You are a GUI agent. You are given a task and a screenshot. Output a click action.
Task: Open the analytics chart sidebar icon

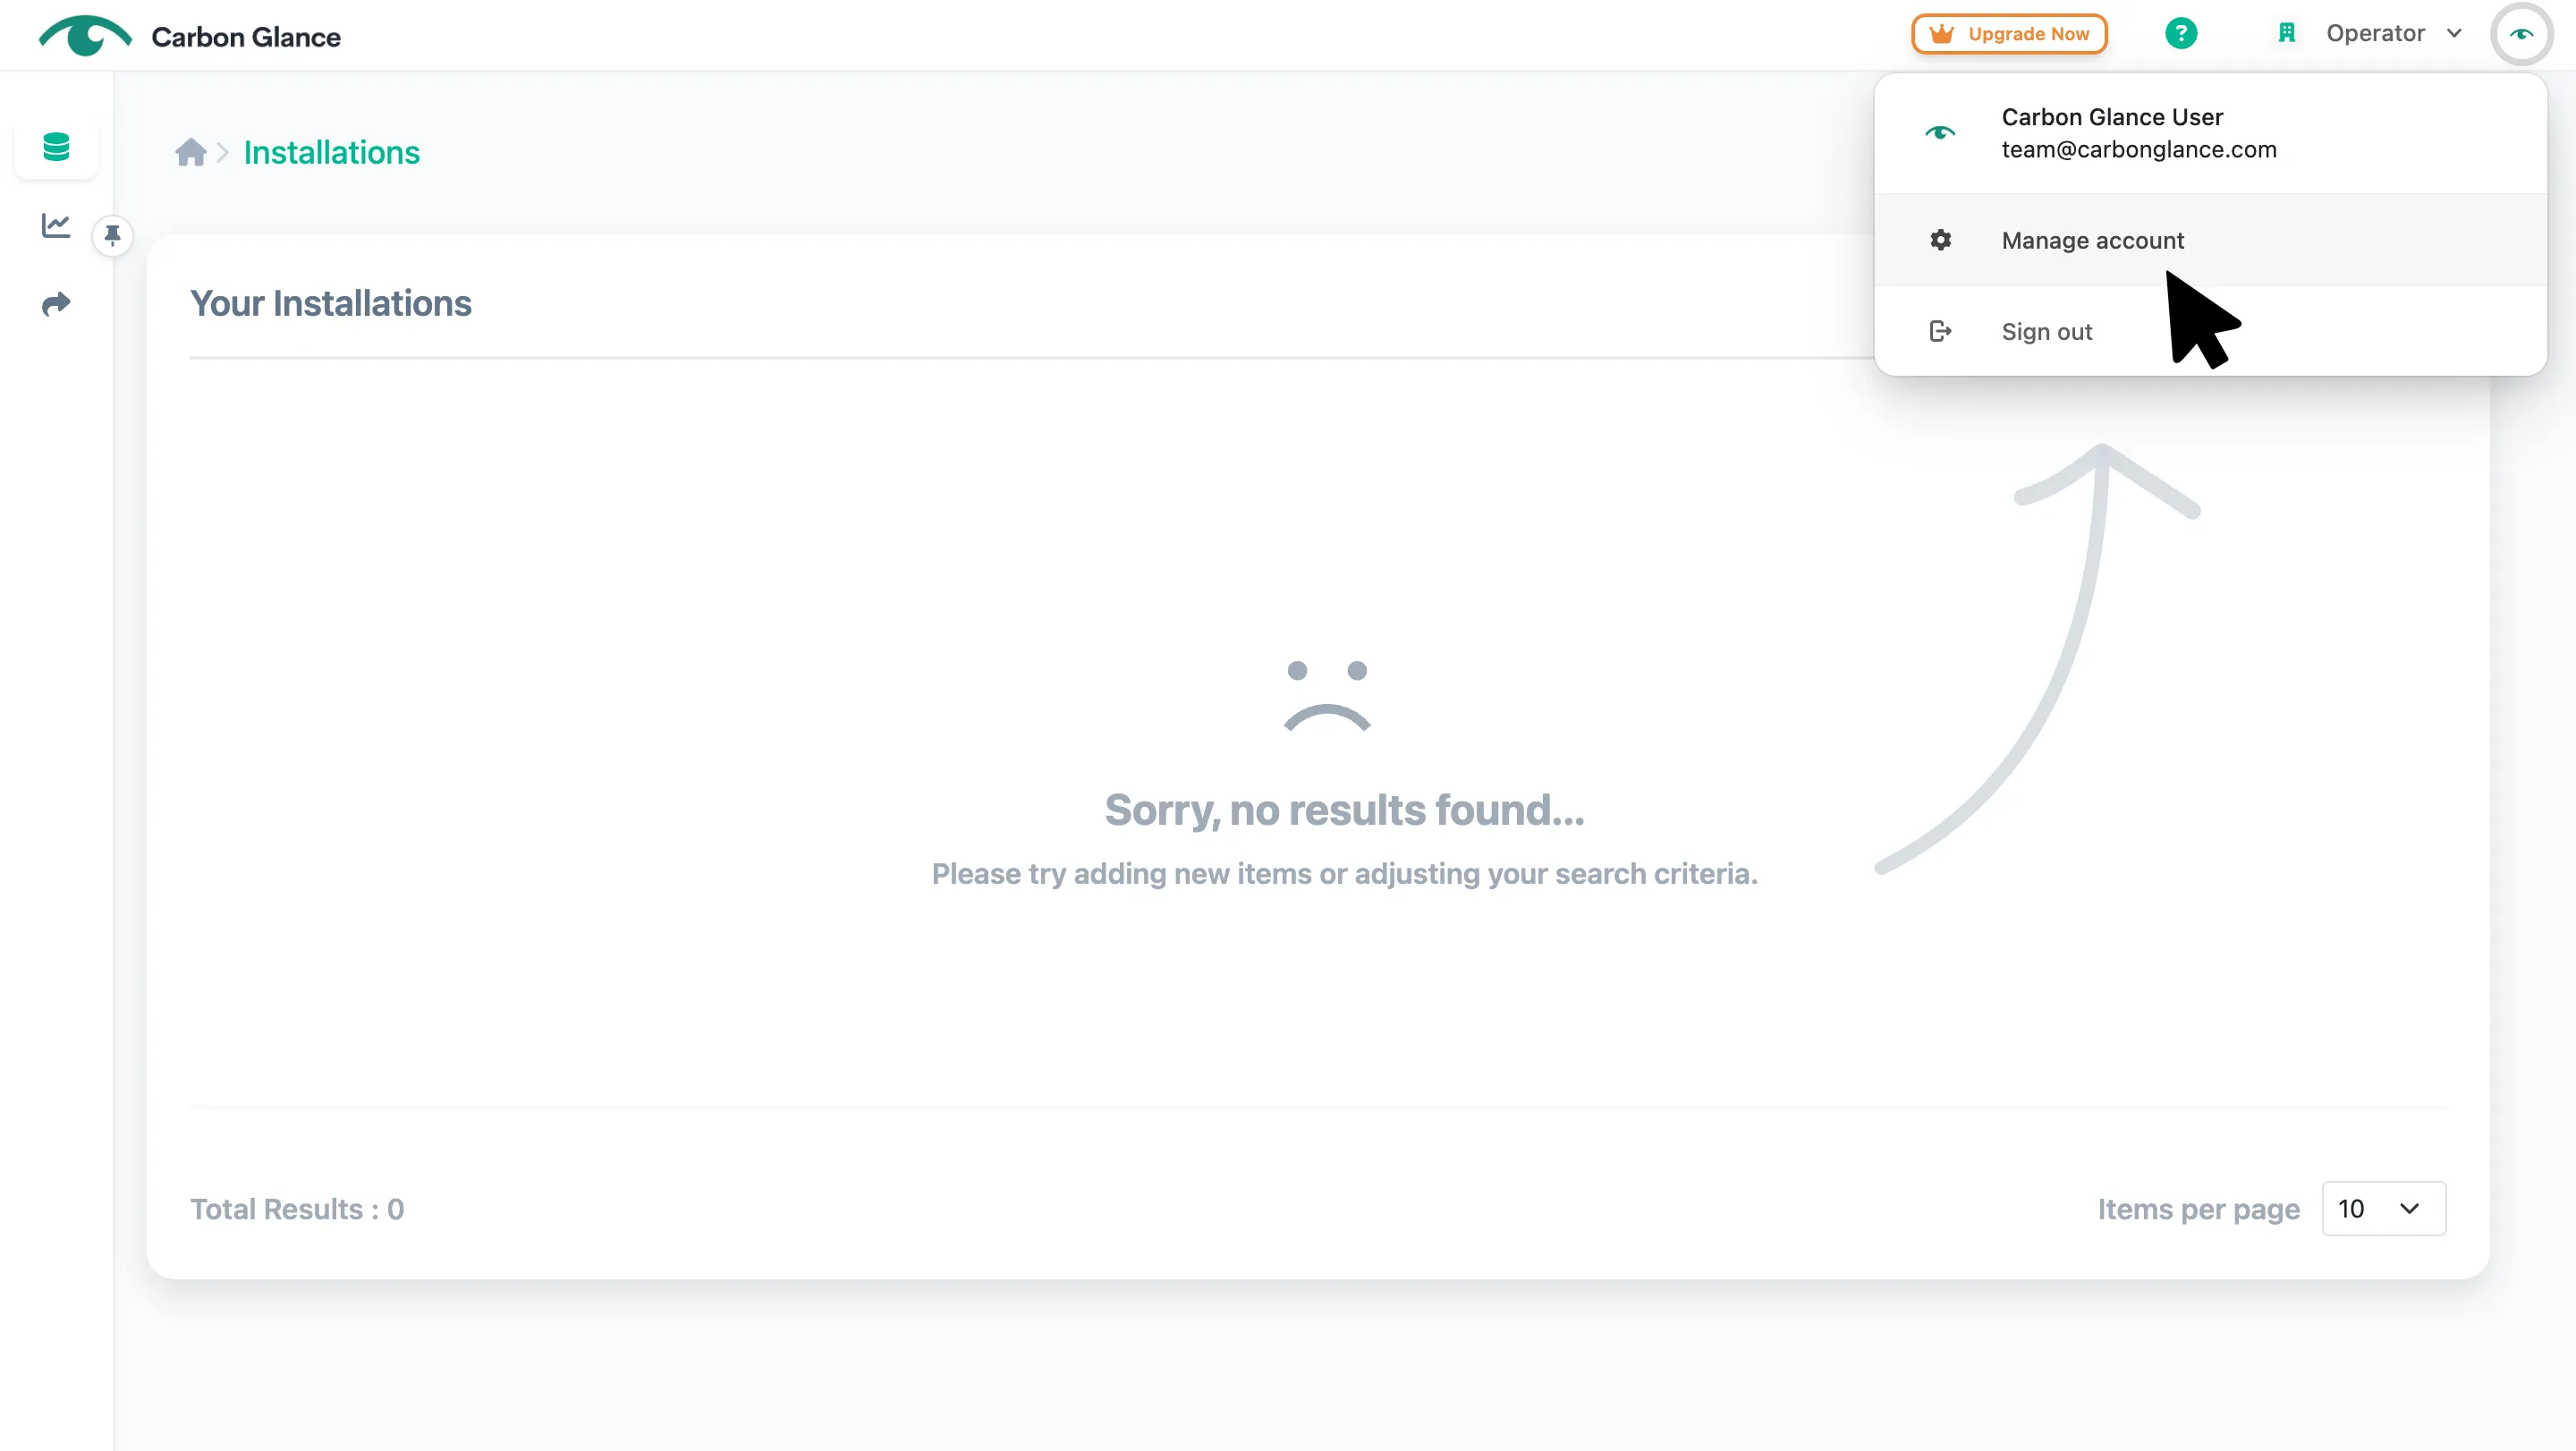point(56,226)
